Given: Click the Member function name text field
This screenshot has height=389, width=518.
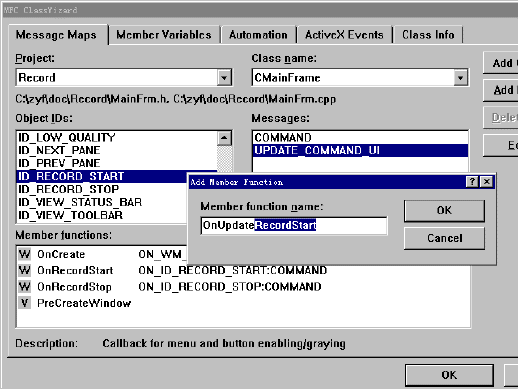Looking at the screenshot, I should [294, 226].
